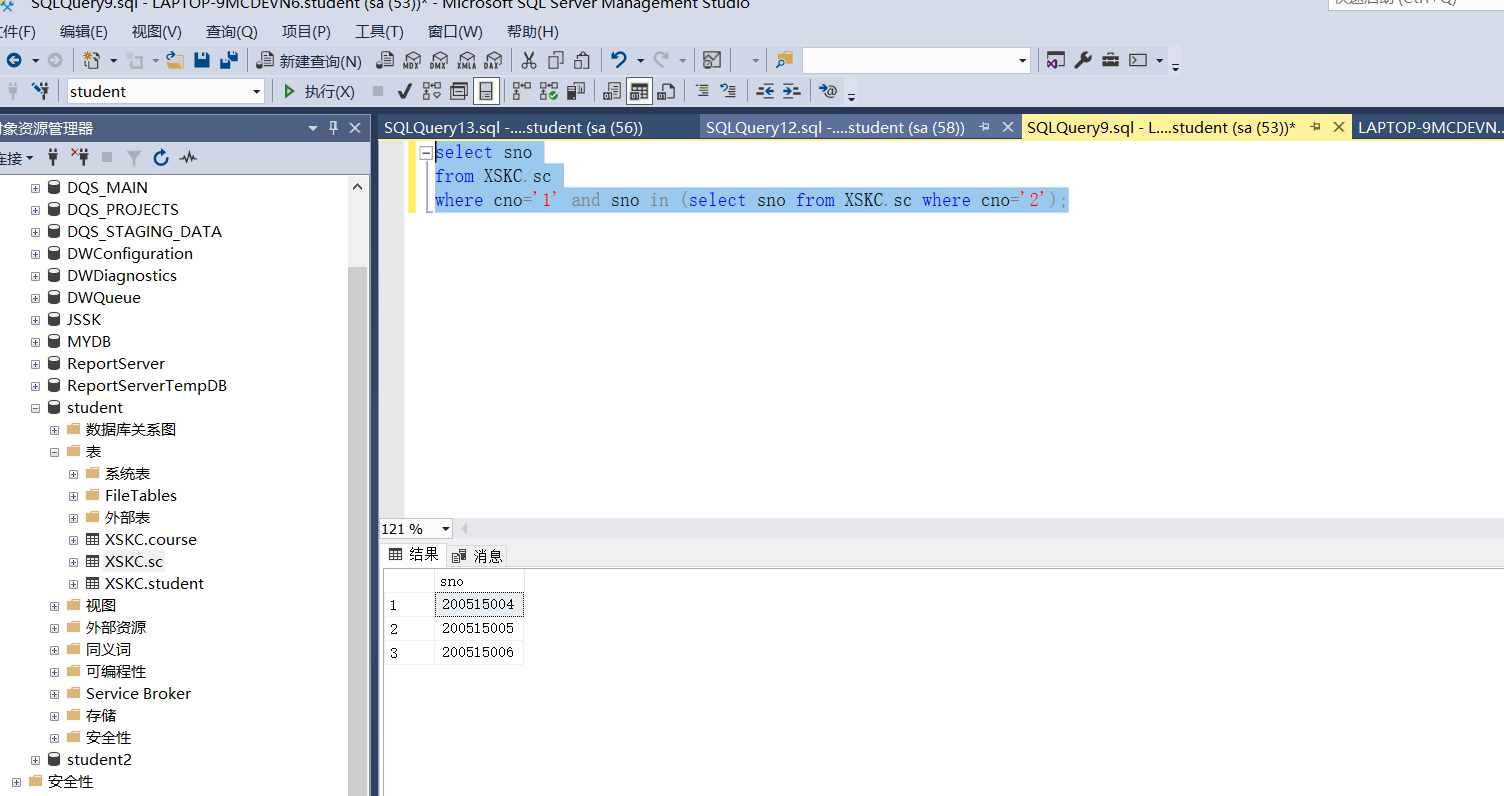Image resolution: width=1504 pixels, height=796 pixels.
Task: Click the 执行(X) execute button
Action: point(319,91)
